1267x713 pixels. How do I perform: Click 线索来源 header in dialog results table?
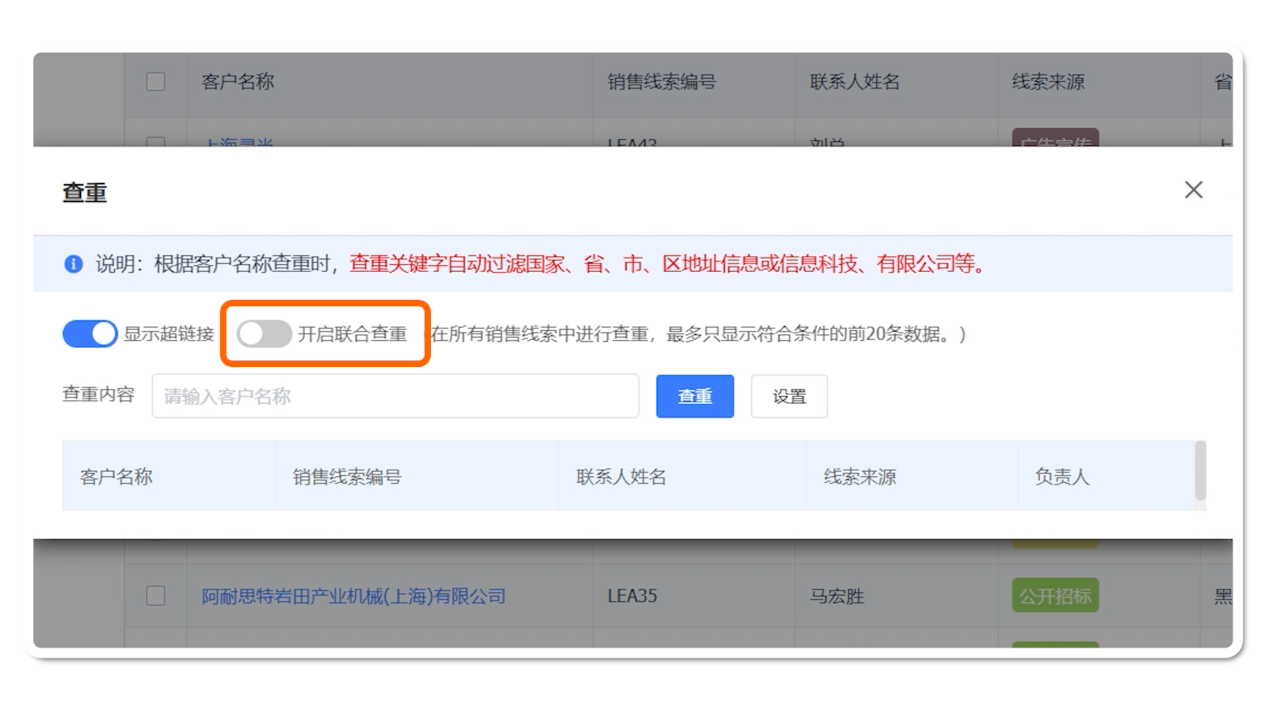tap(860, 477)
